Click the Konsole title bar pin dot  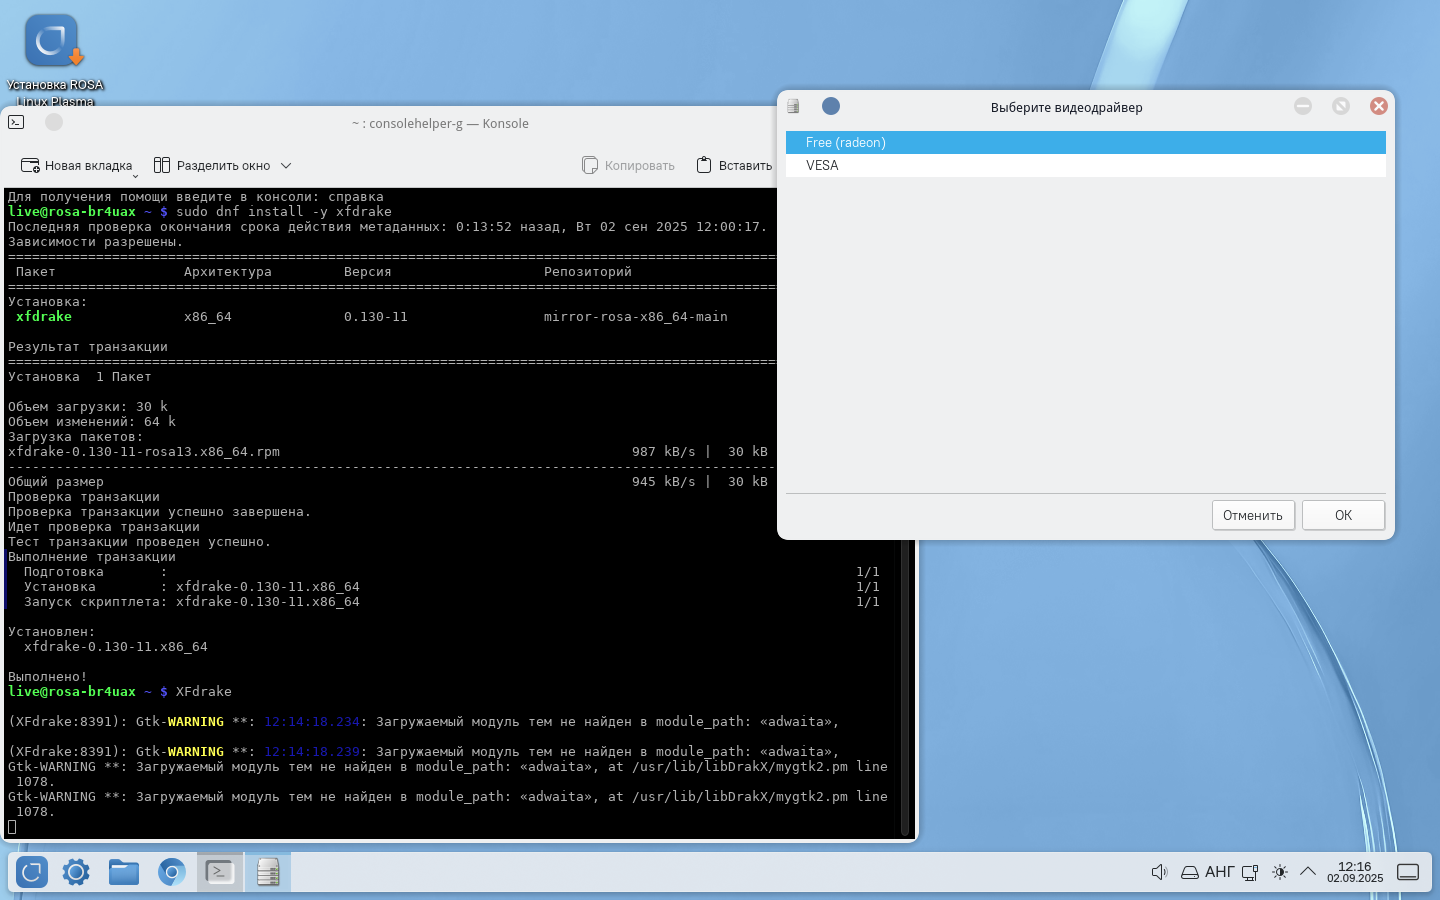point(54,122)
